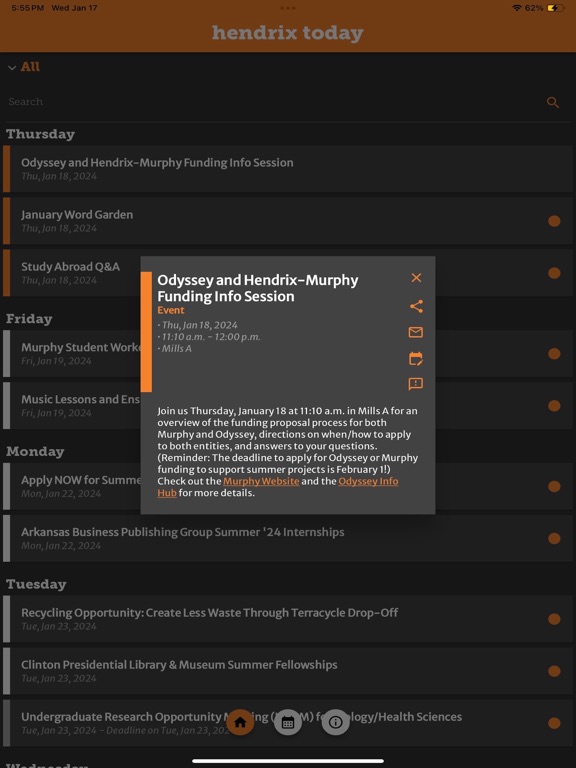Open the feedback report icon in popup
Viewport: 576px width, 768px height.
point(415,384)
